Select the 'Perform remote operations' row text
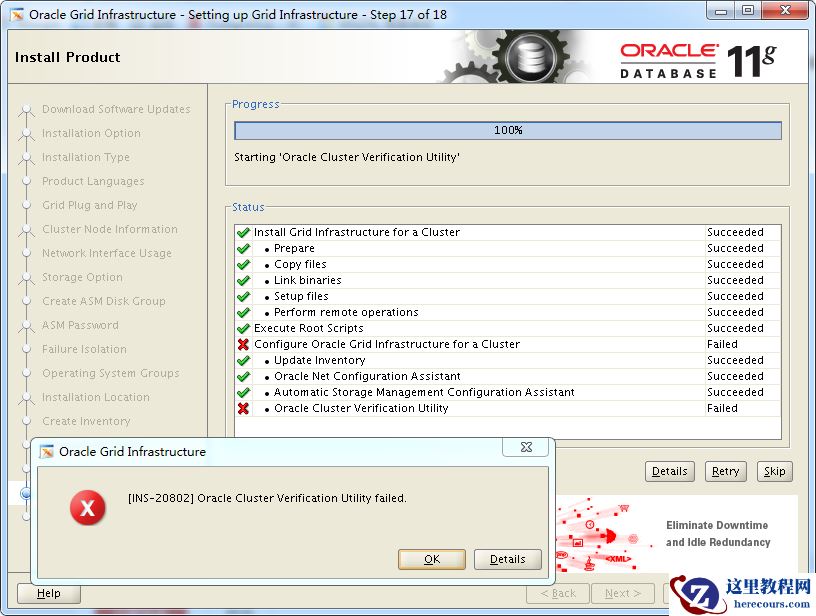 346,313
